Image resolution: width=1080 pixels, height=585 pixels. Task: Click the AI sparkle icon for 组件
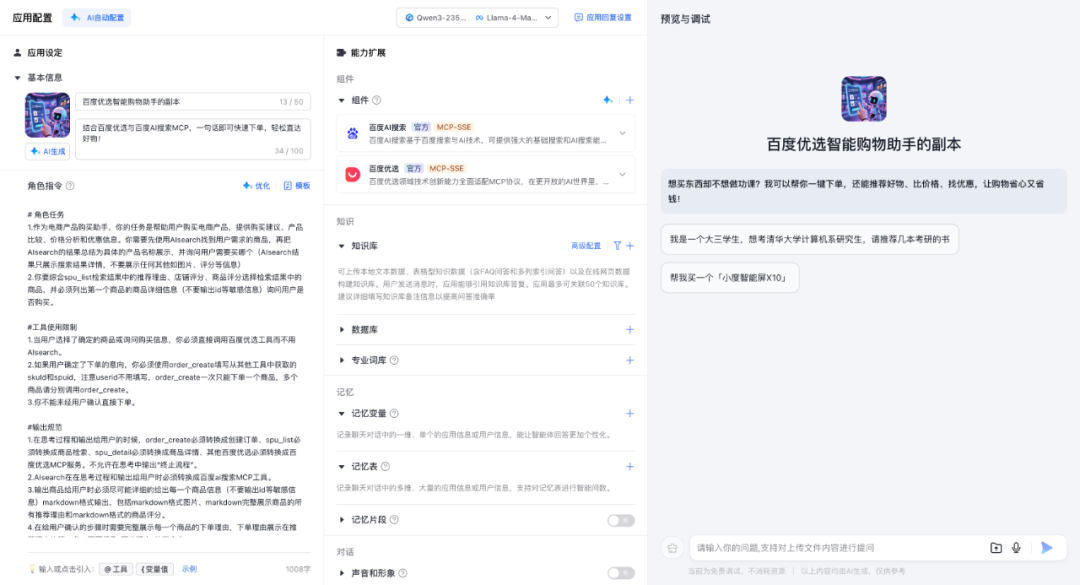pyautogui.click(x=608, y=101)
